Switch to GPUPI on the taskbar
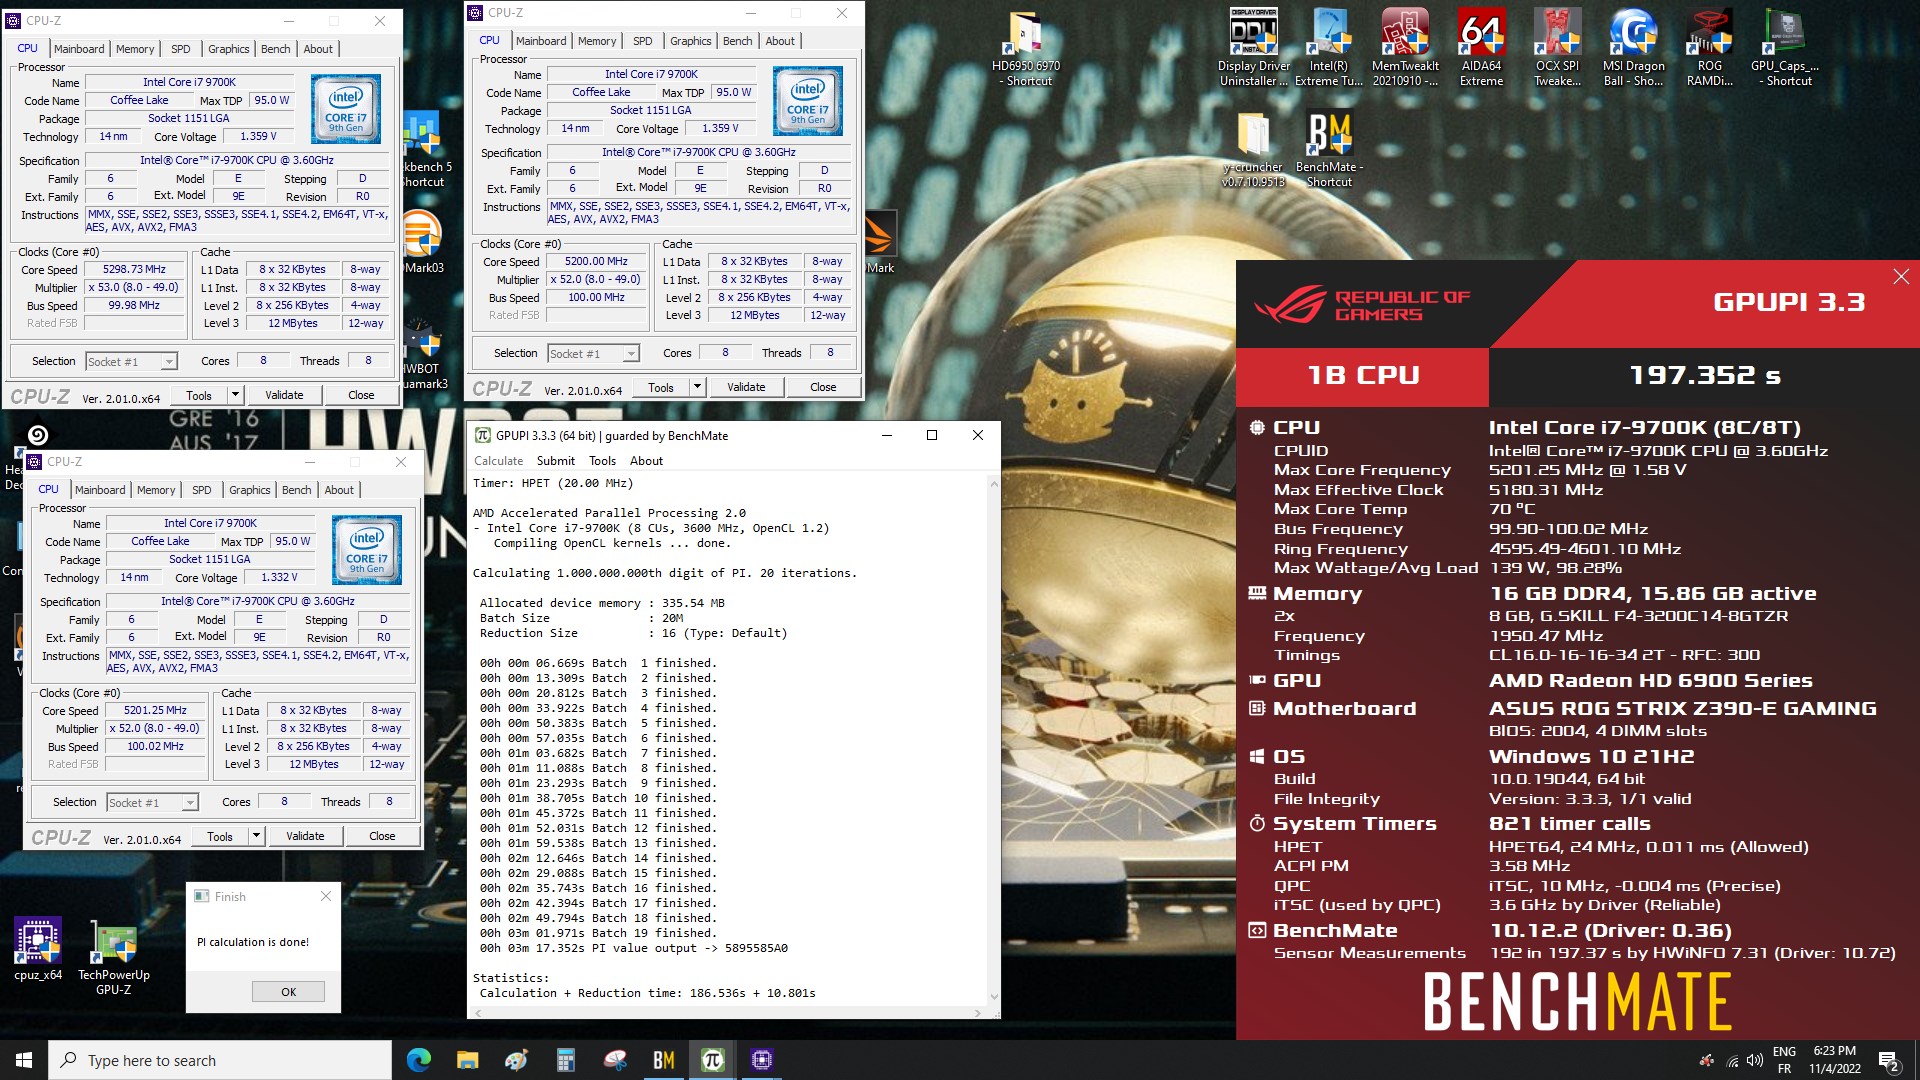The width and height of the screenshot is (1920, 1080). [x=712, y=1060]
